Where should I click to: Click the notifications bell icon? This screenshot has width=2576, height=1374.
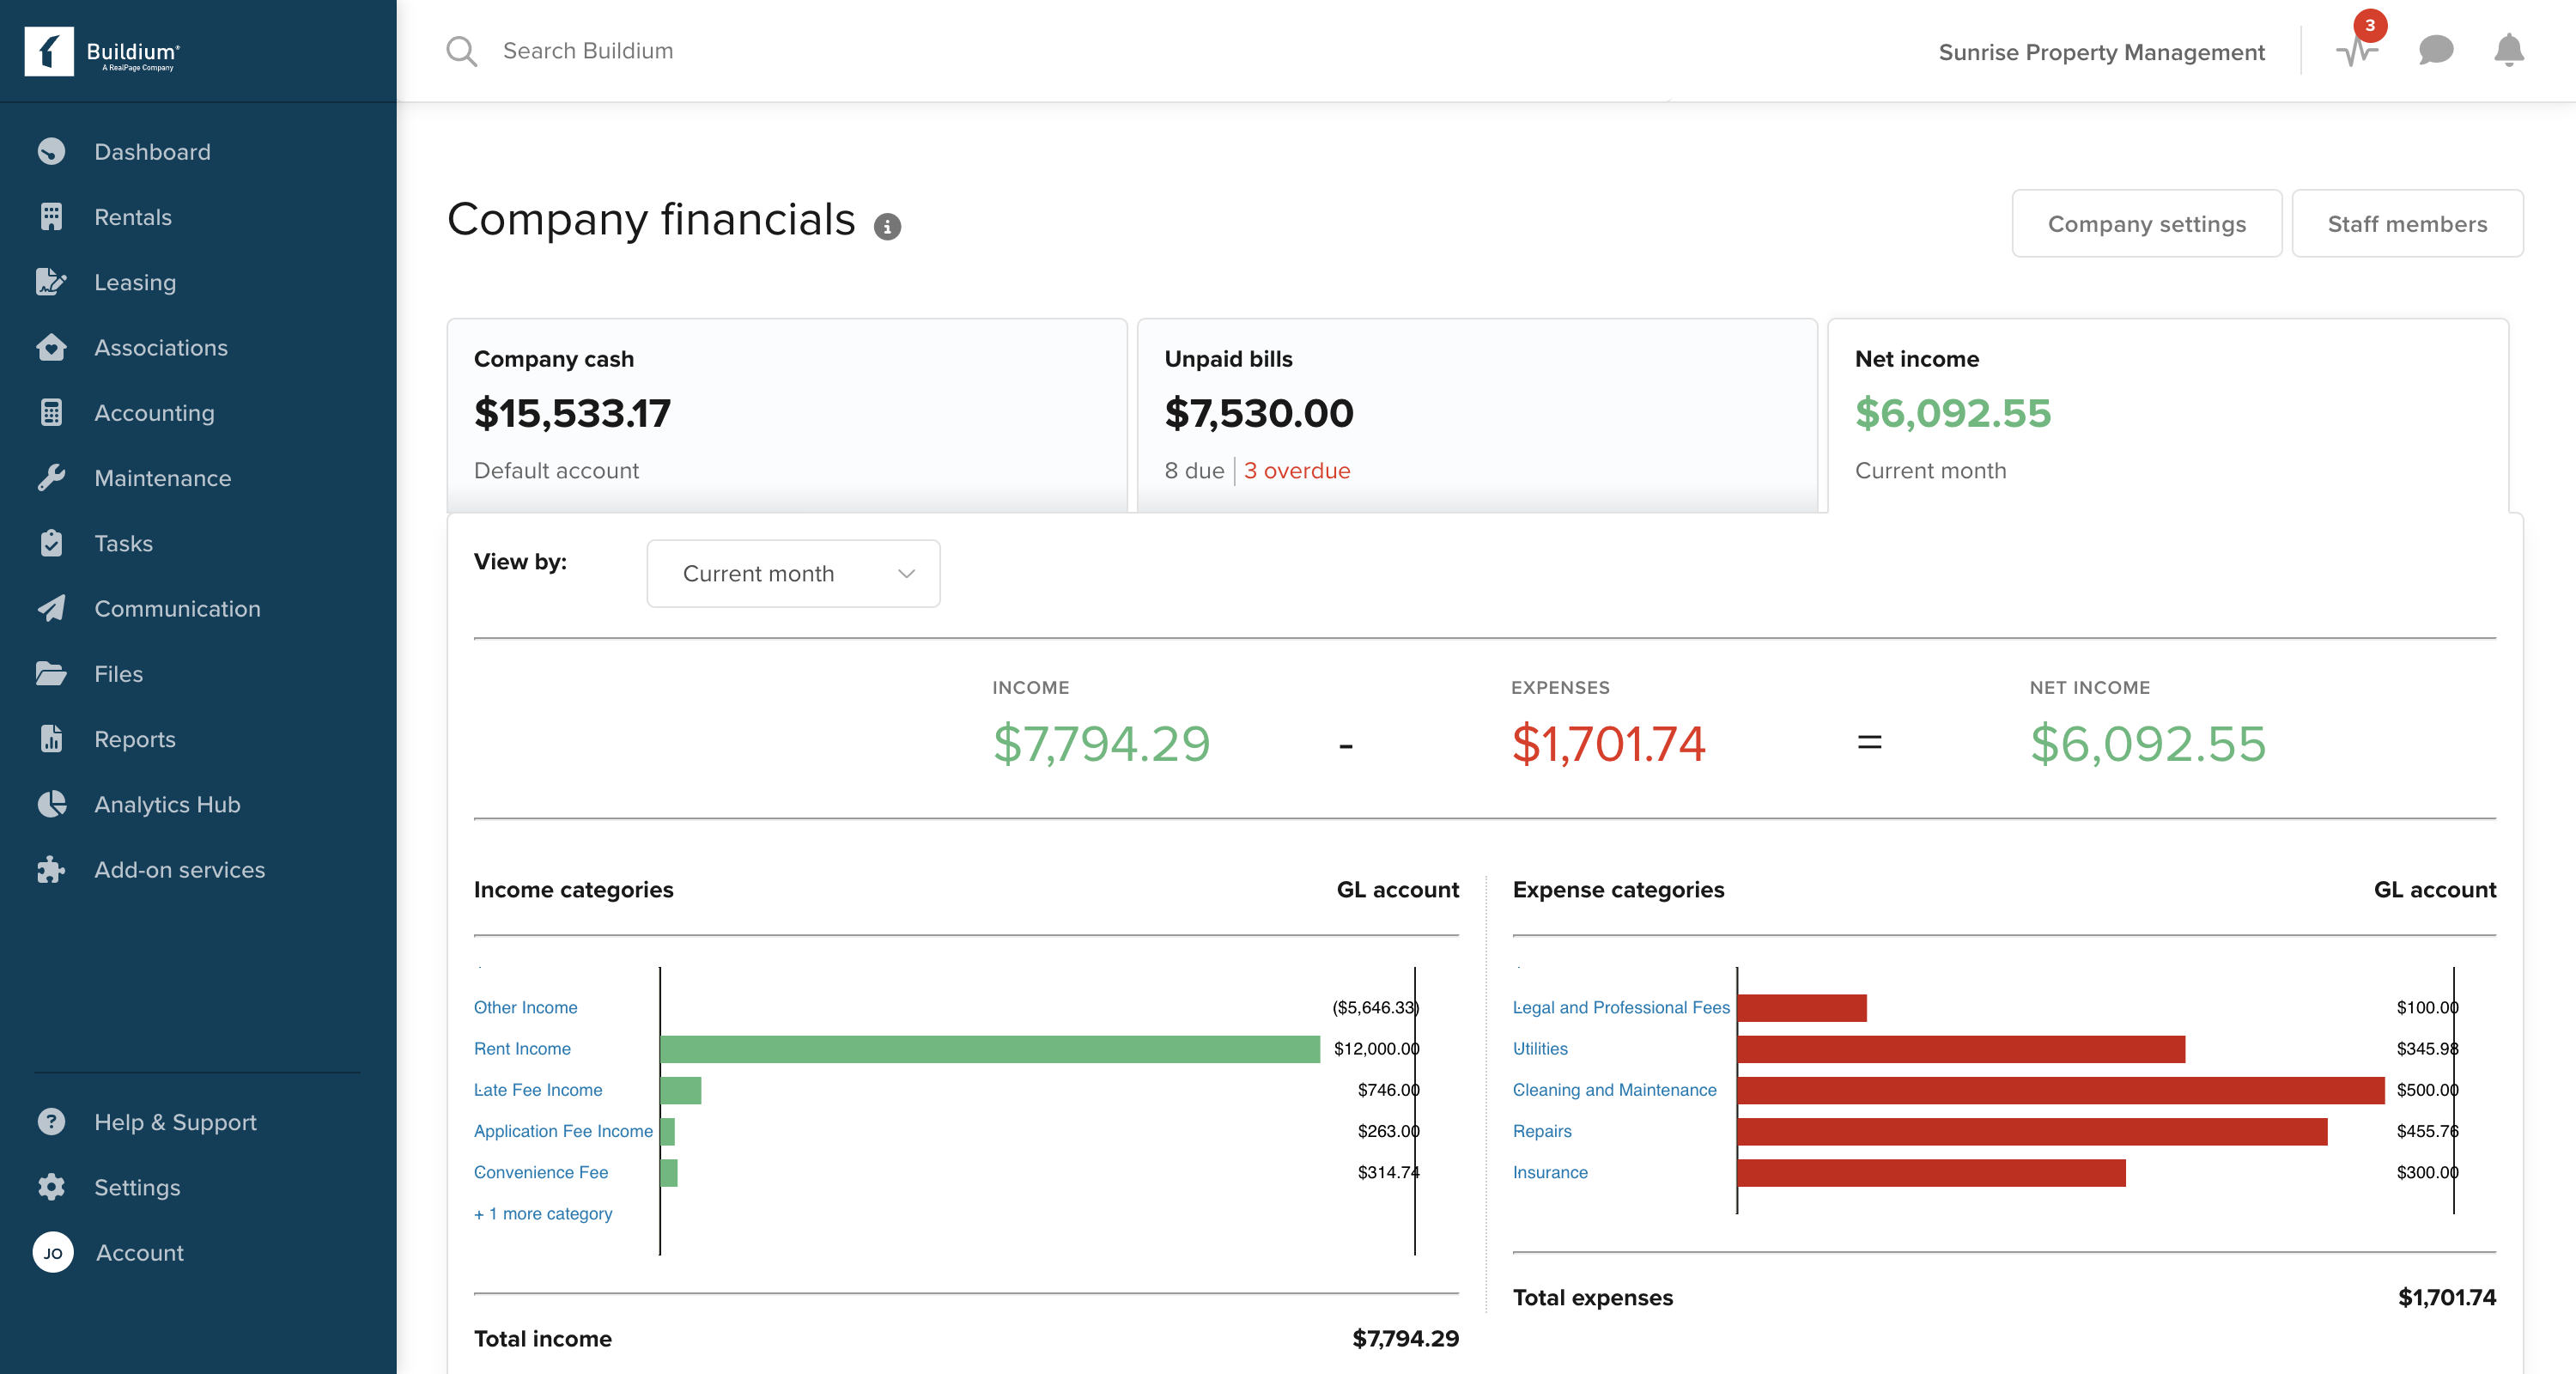point(2508,50)
